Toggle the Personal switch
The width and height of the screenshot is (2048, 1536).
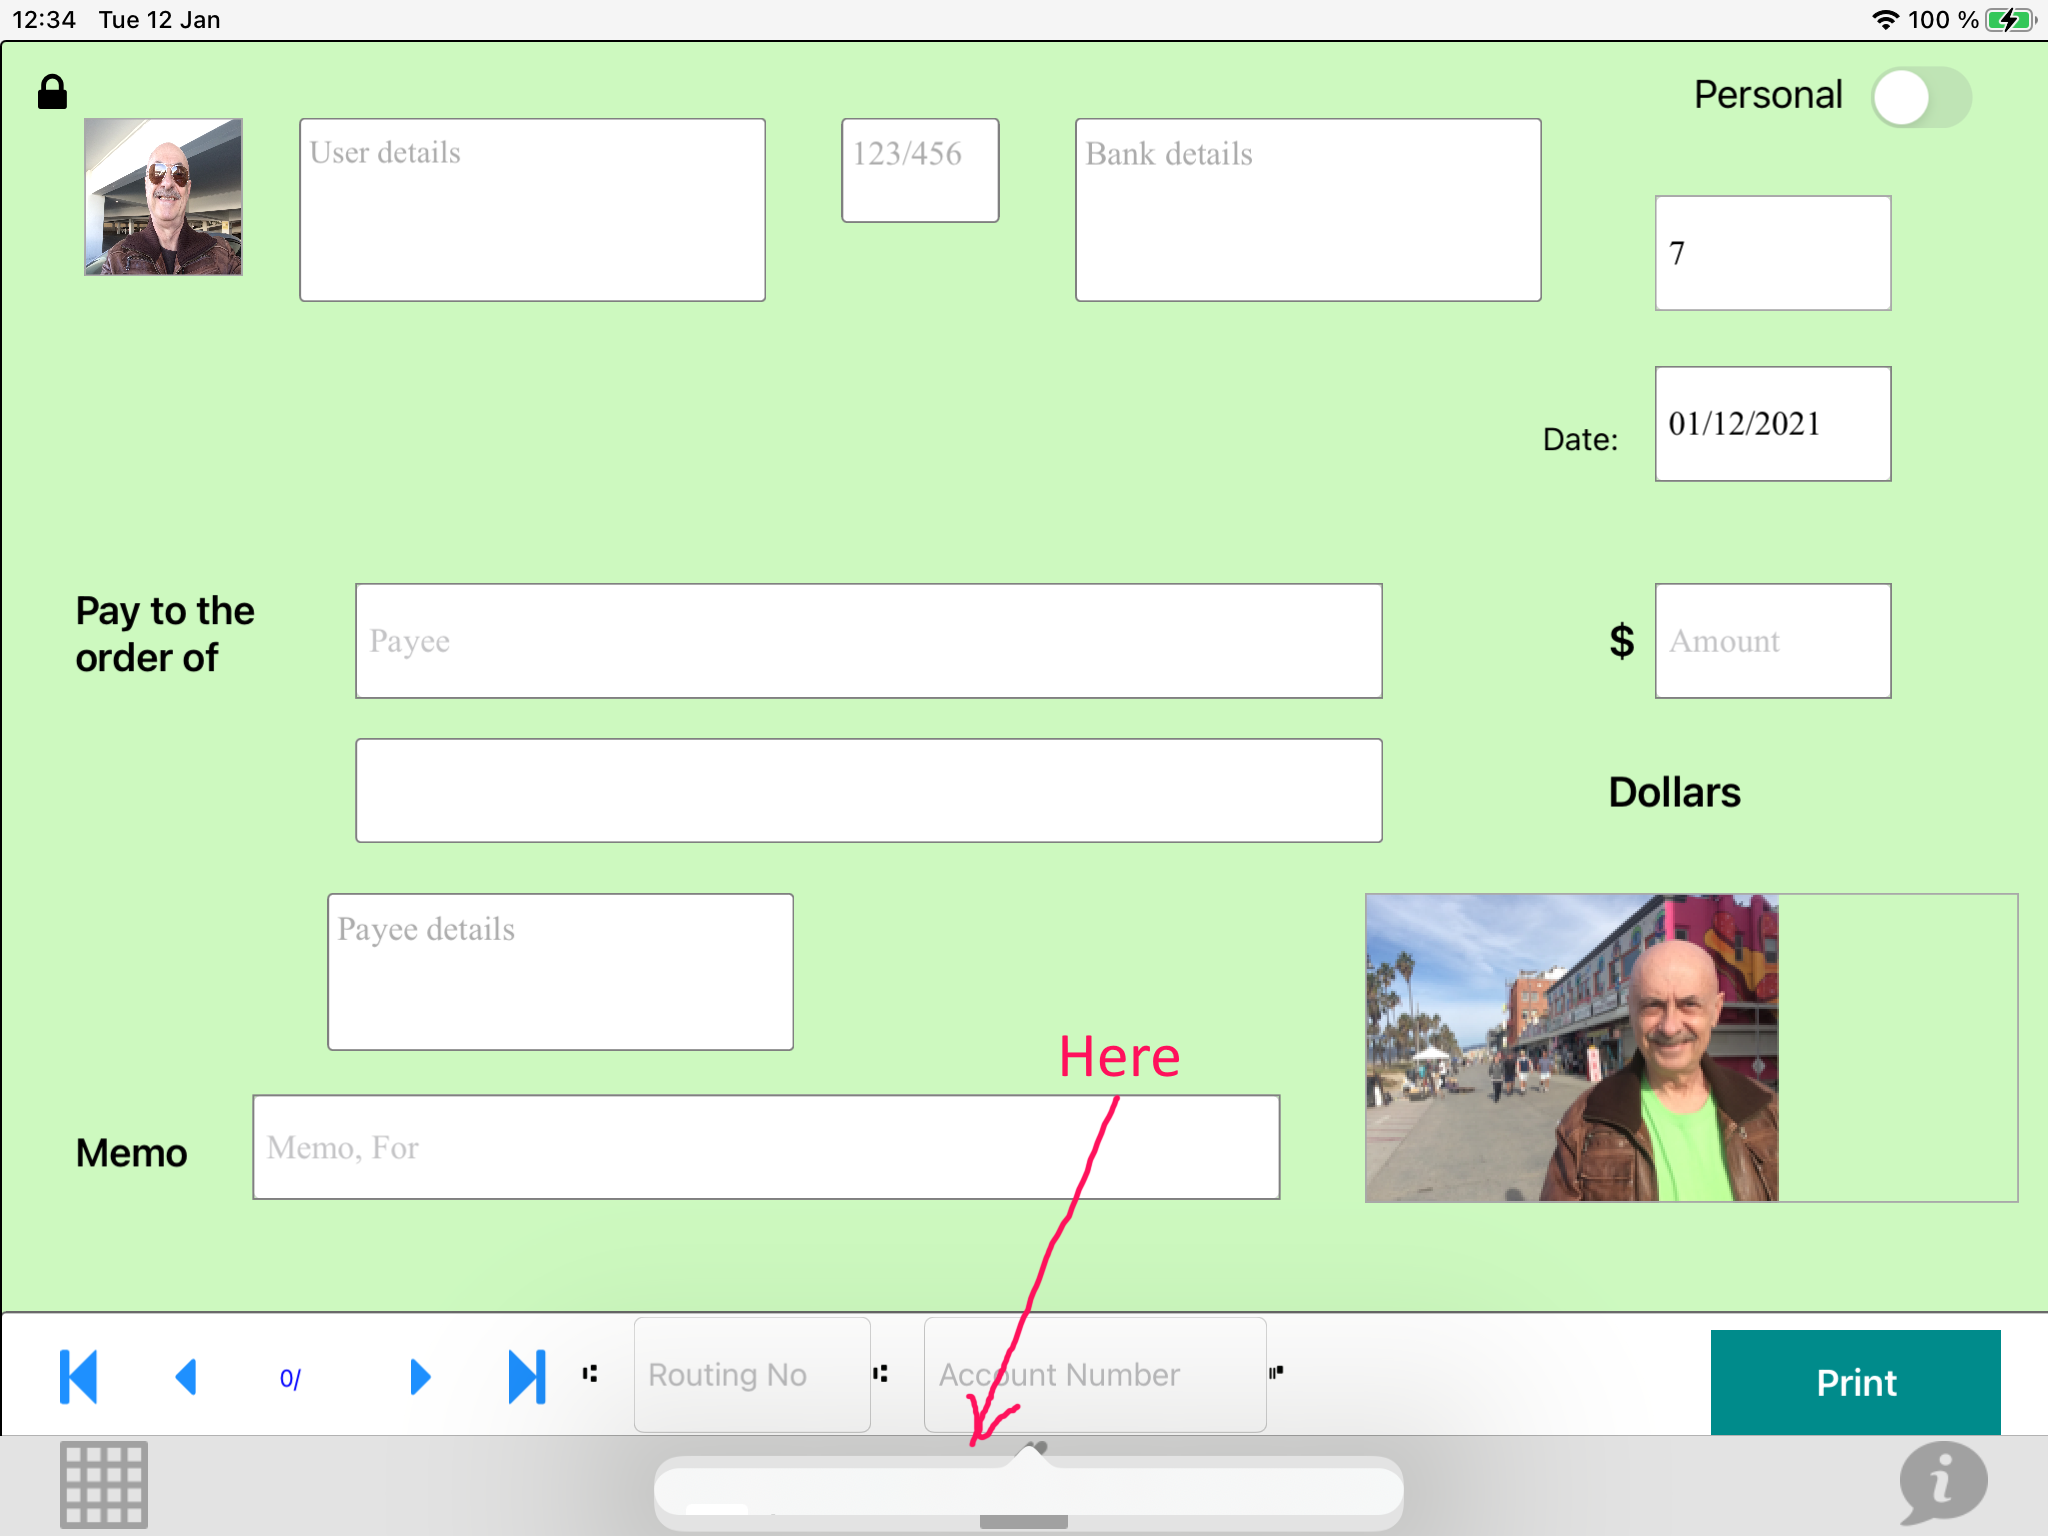1920,97
